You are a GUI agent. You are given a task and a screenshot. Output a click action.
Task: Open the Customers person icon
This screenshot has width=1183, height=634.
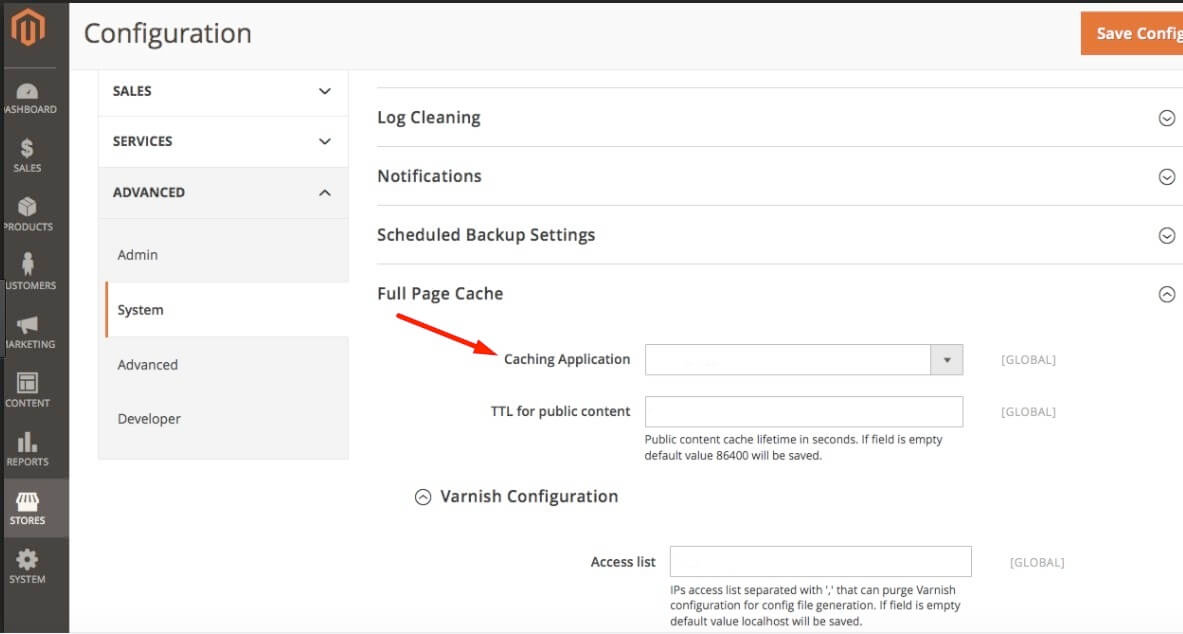pyautogui.click(x=27, y=265)
